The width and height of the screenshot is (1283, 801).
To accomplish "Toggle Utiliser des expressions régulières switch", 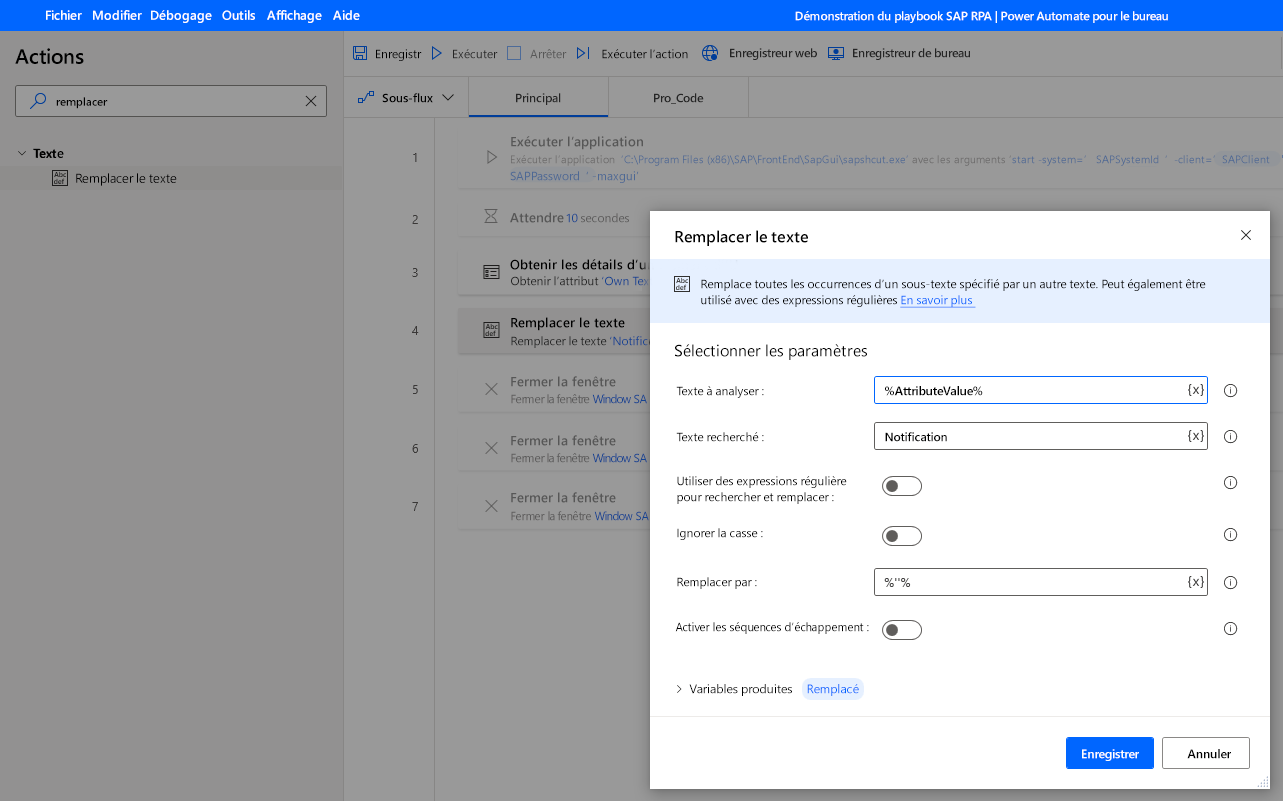I will [x=901, y=486].
